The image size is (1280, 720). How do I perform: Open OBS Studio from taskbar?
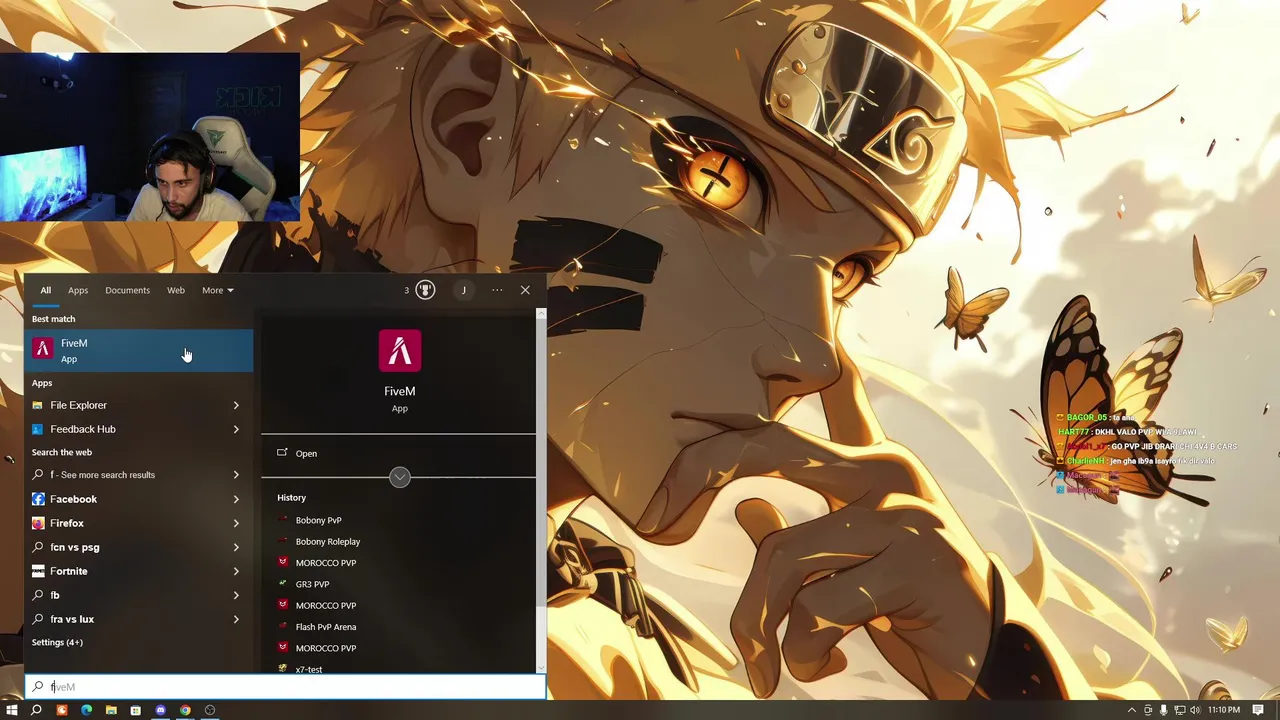tap(210, 710)
